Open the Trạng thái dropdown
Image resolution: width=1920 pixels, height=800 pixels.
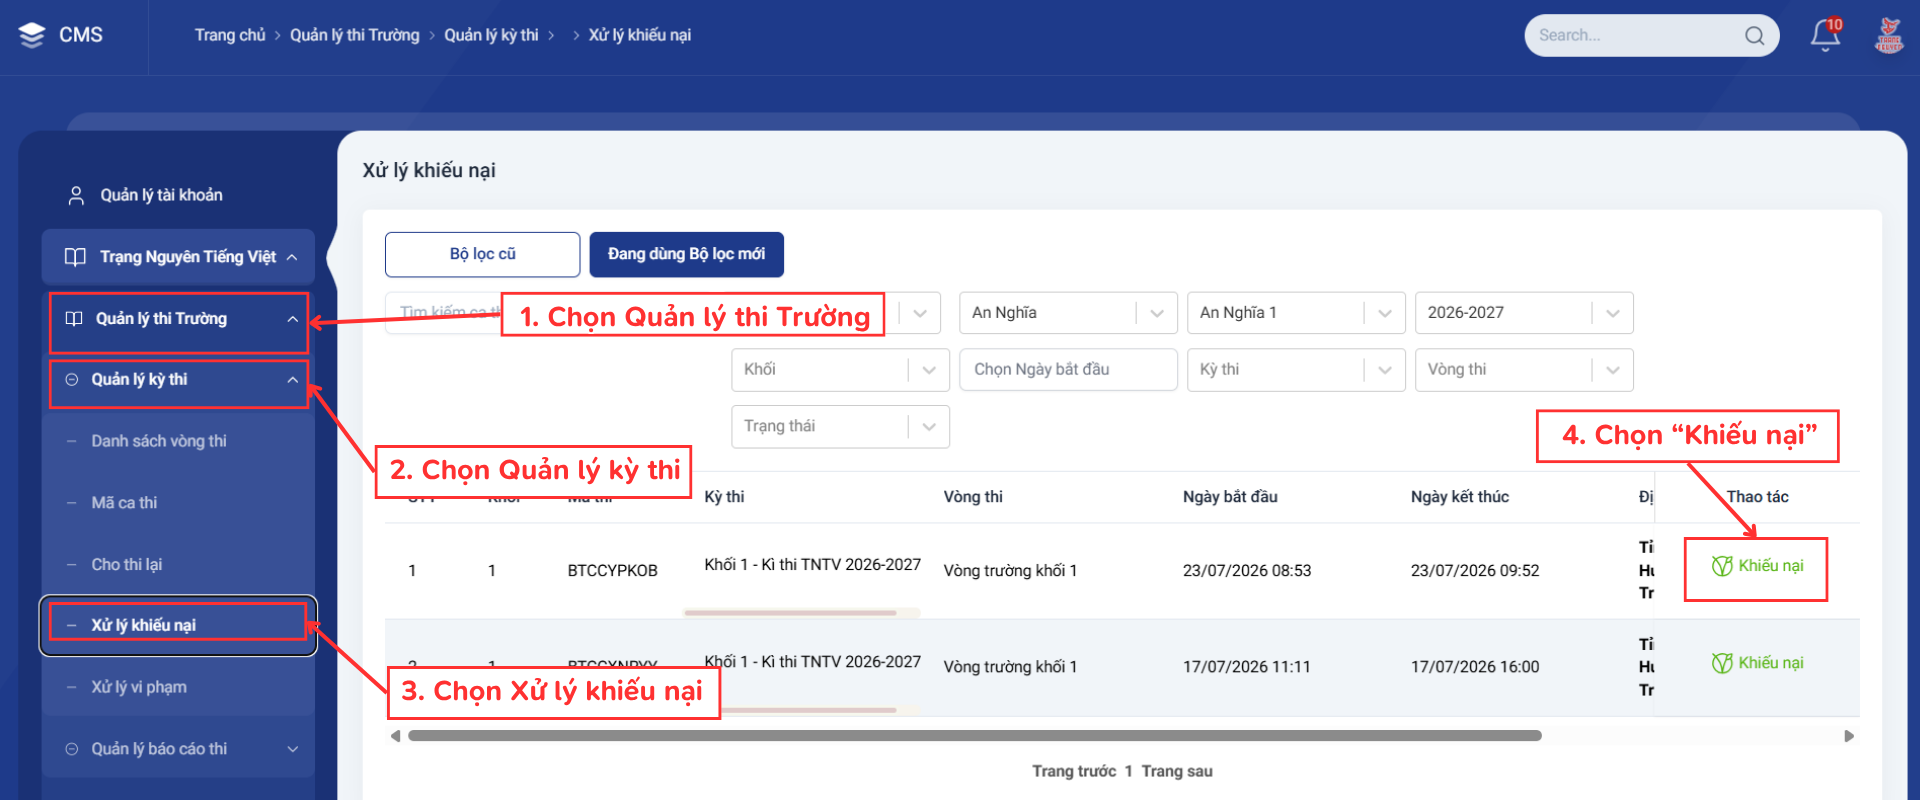click(x=840, y=427)
